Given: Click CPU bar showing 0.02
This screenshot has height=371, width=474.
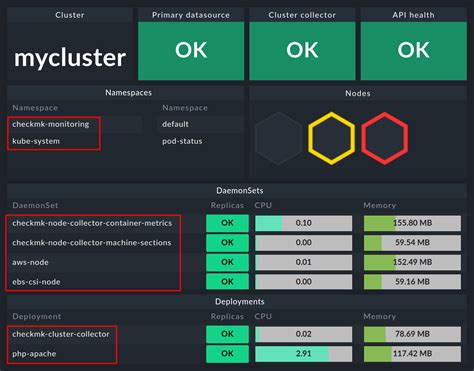Looking at the screenshot, I should click(x=304, y=334).
